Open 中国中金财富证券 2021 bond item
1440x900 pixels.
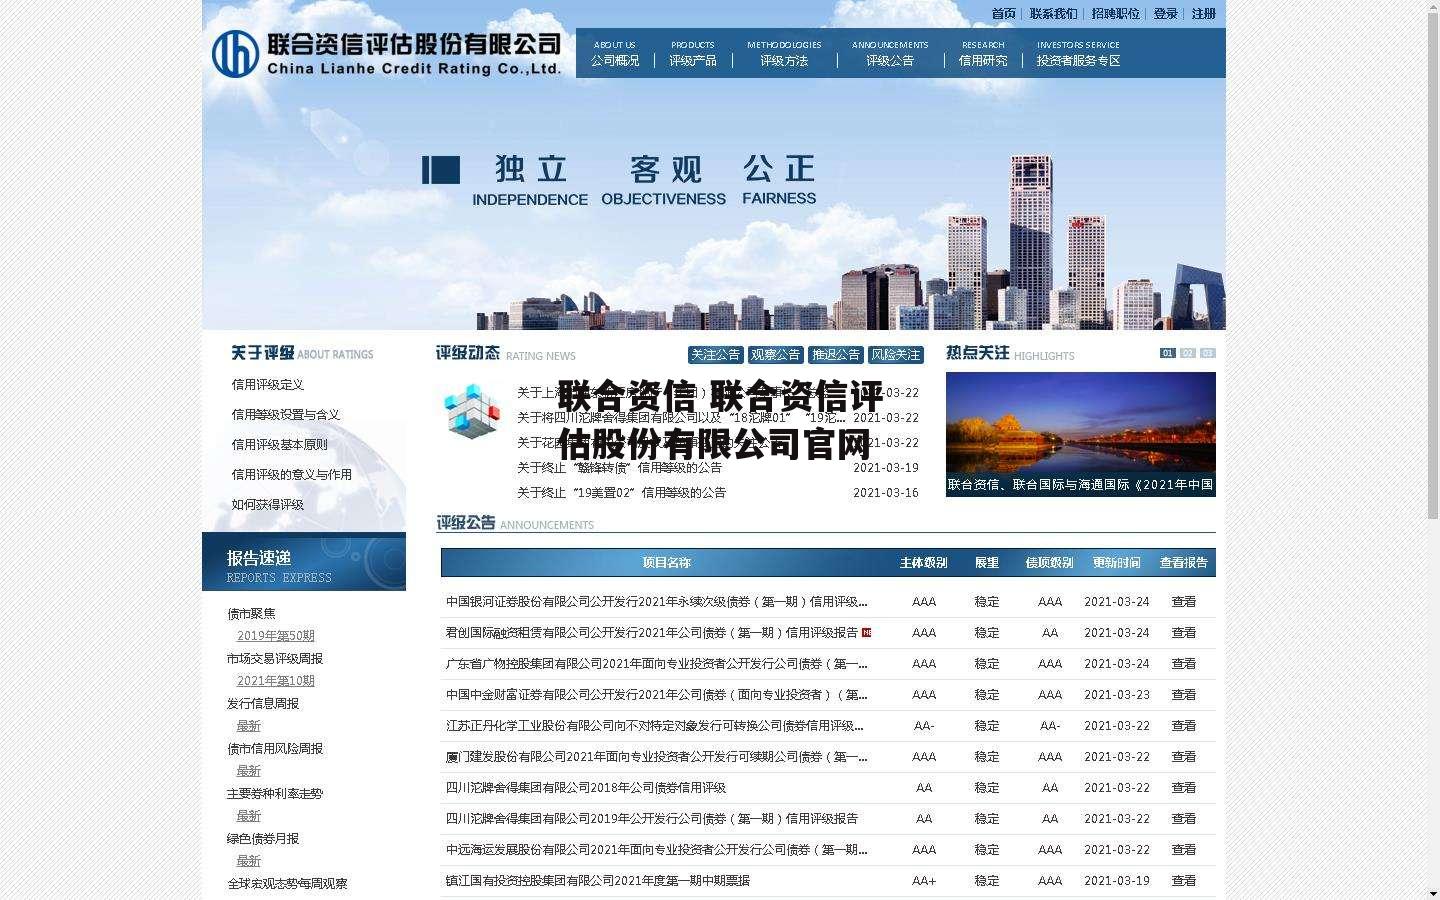click(657, 695)
